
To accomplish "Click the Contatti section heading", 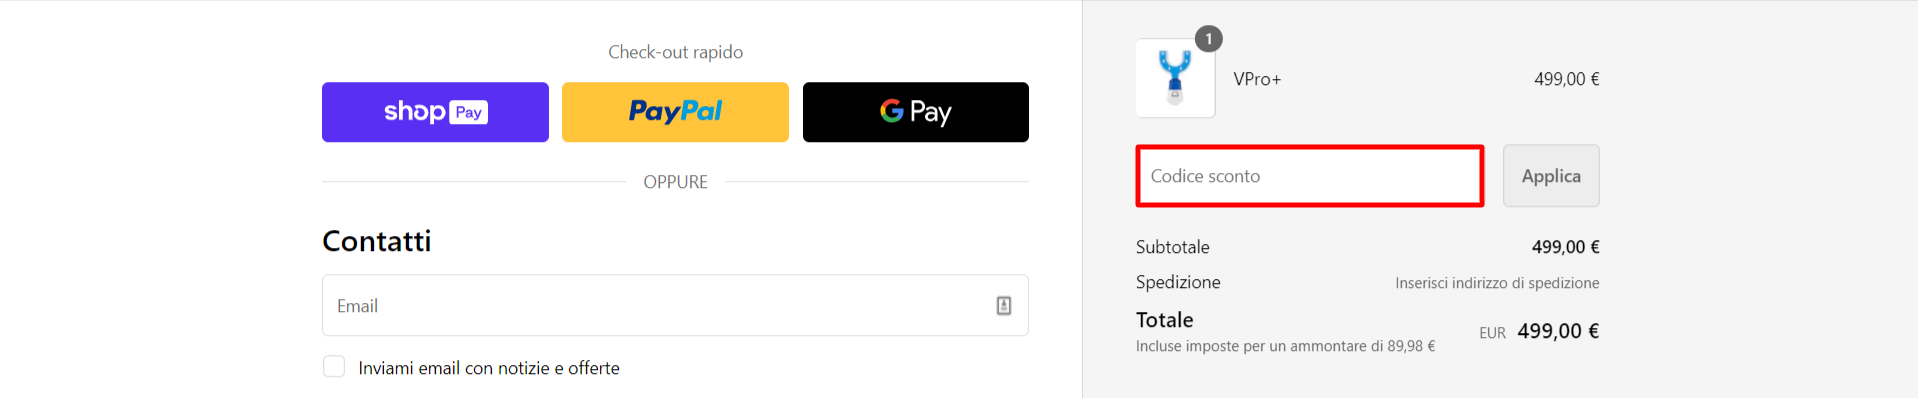I will (x=377, y=241).
